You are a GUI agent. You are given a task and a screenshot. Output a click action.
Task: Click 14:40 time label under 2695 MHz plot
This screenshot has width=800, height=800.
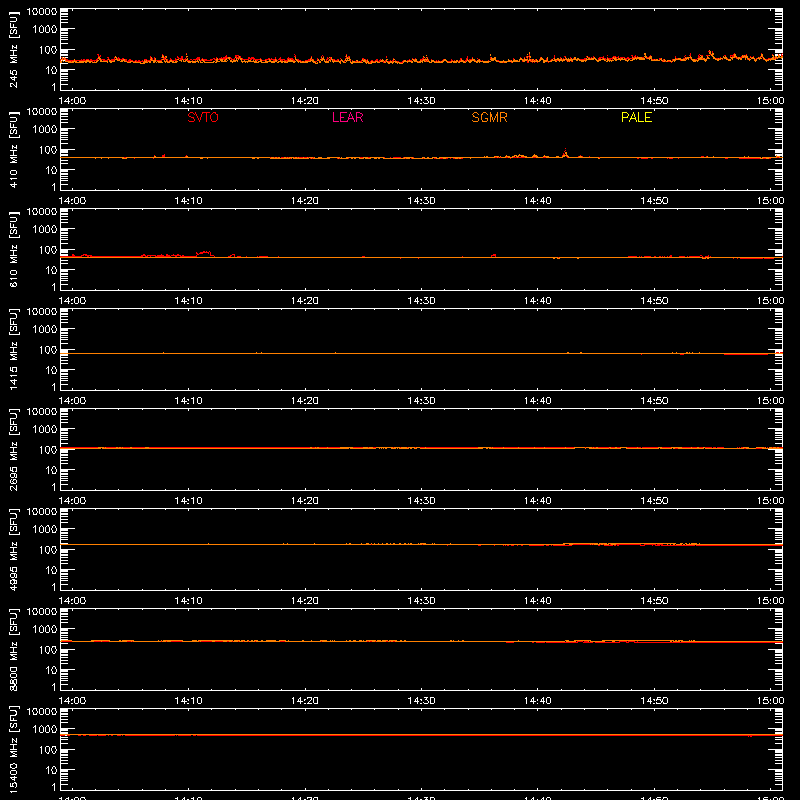click(x=538, y=501)
